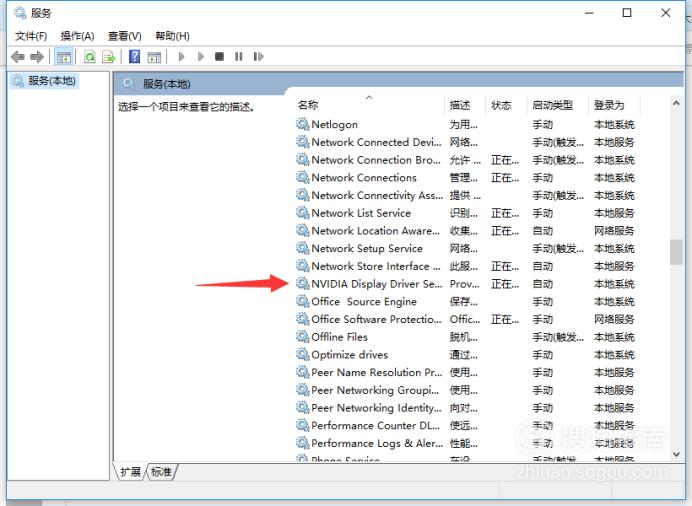Click the Back arrow toolbar icon
Screen dimensions: 692x506
(x=18, y=56)
